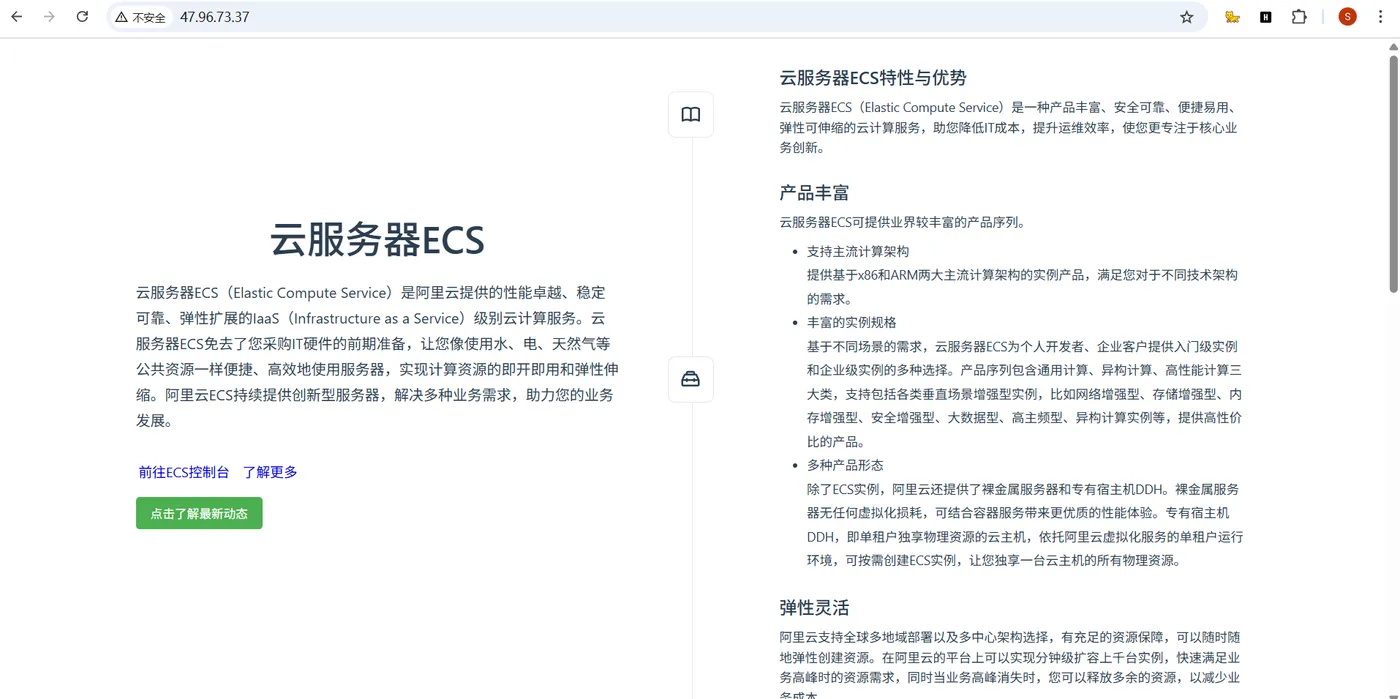This screenshot has width=1400, height=699.
Task: Open the 了解更多 link
Action: (270, 472)
